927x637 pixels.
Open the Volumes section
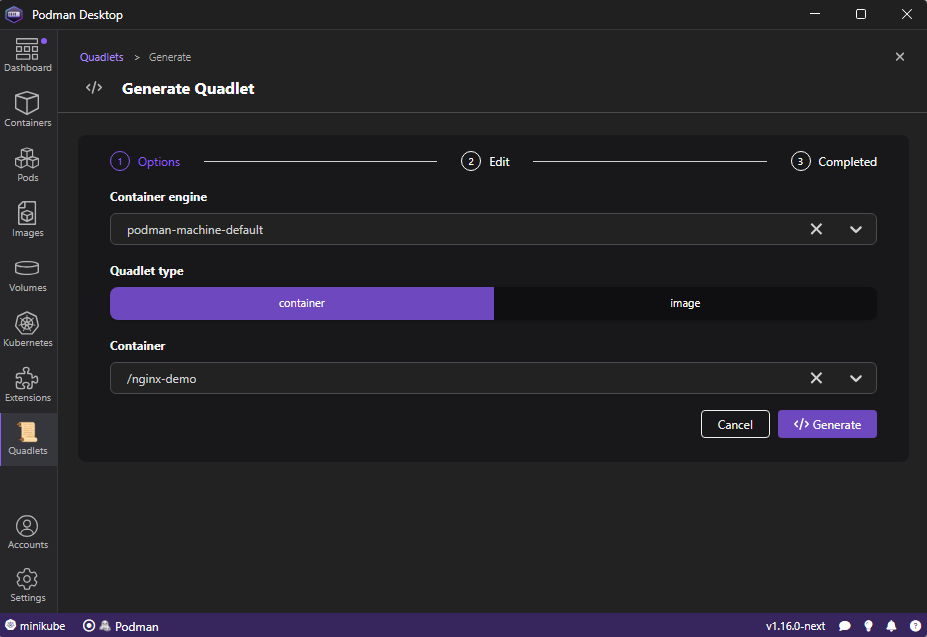pyautogui.click(x=28, y=274)
